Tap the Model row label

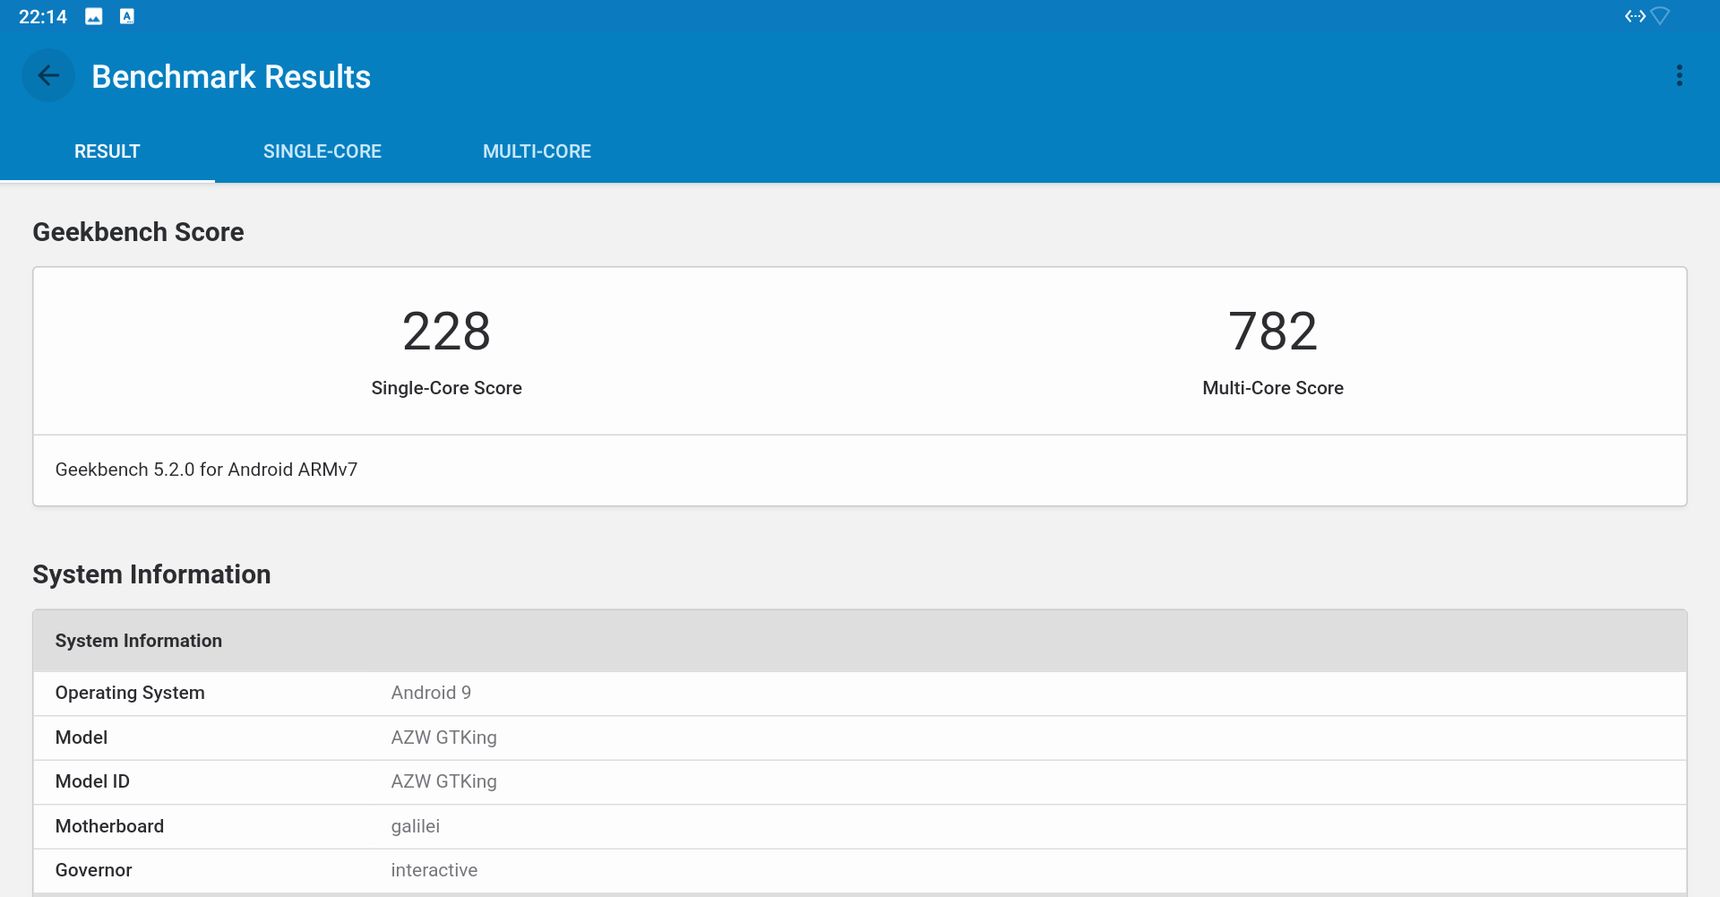click(x=81, y=738)
